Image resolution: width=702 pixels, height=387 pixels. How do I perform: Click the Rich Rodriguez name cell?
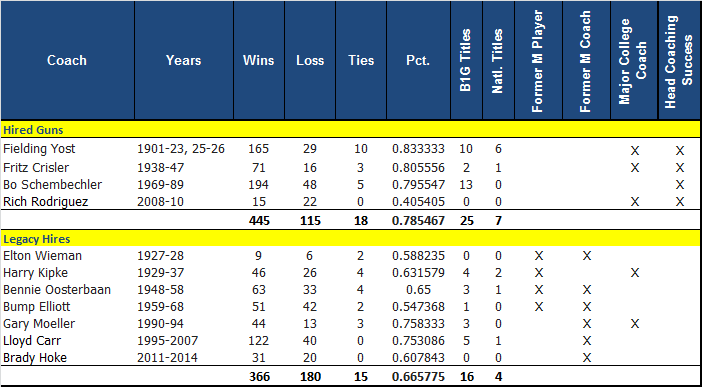[x=46, y=202]
